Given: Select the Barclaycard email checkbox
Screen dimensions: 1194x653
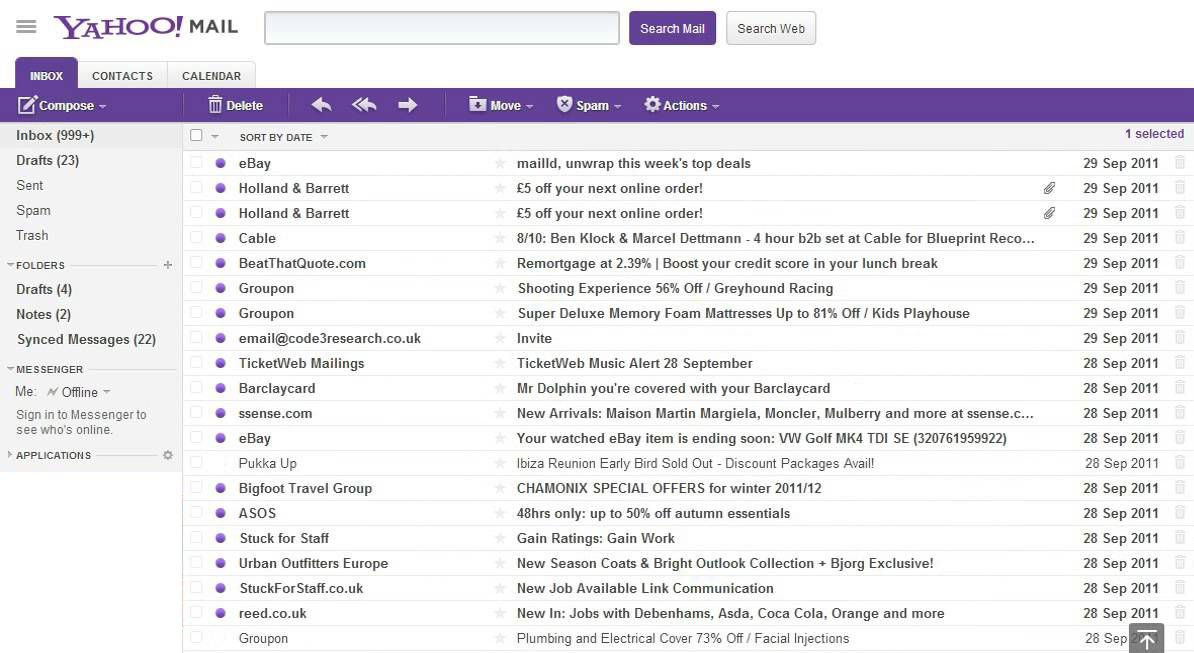Looking at the screenshot, I should (x=196, y=387).
